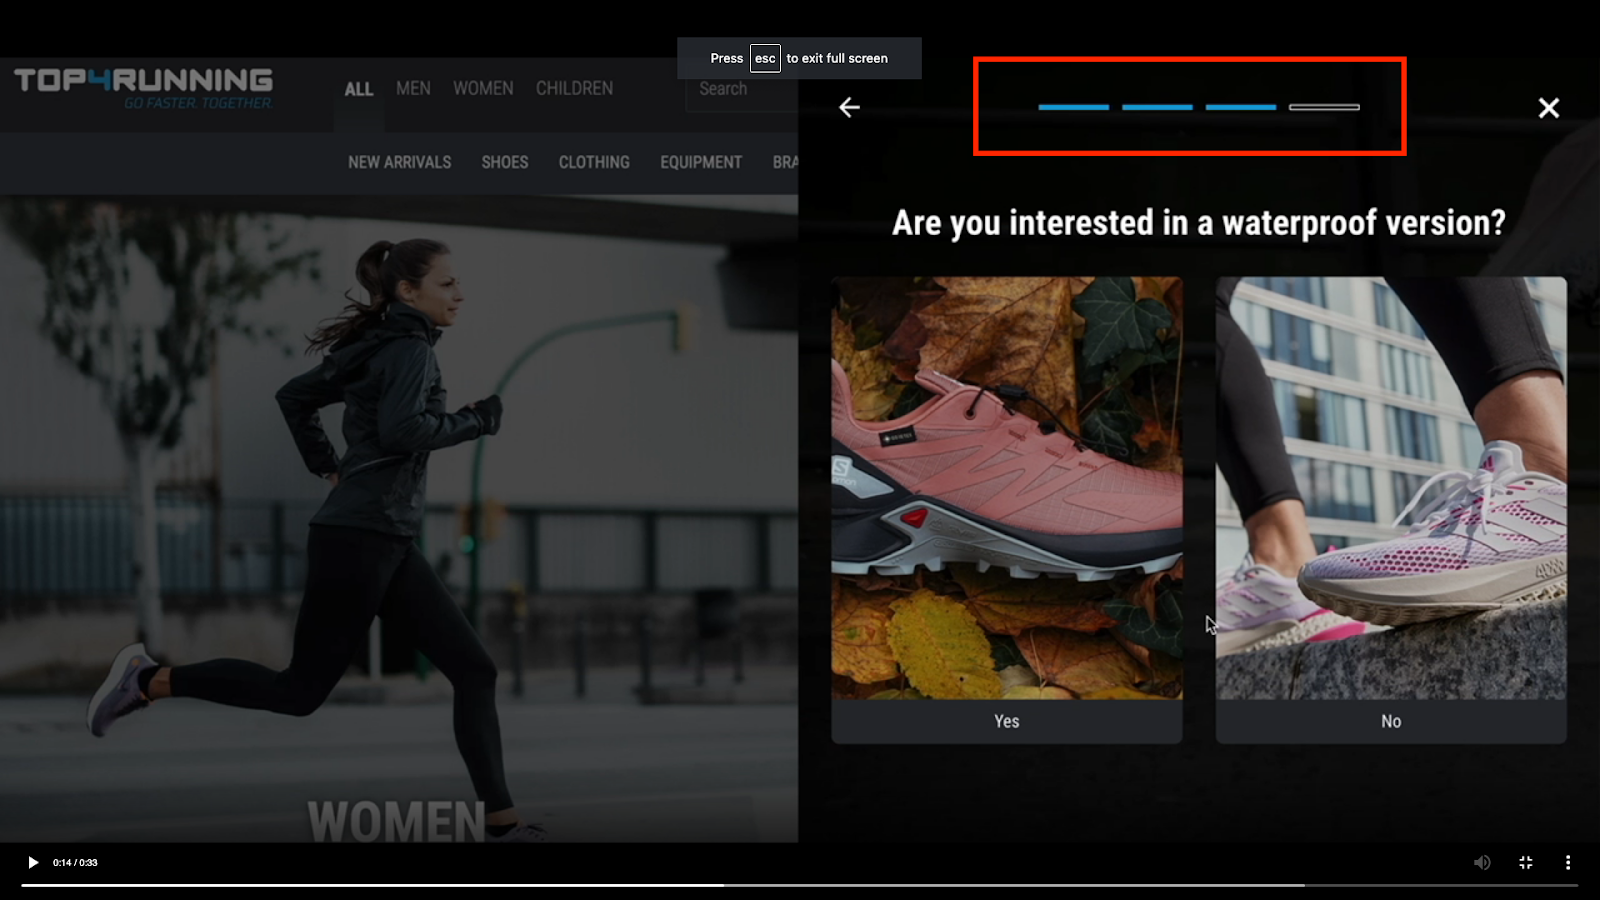
Task: Click the SHOES navigation link
Action: 504,162
